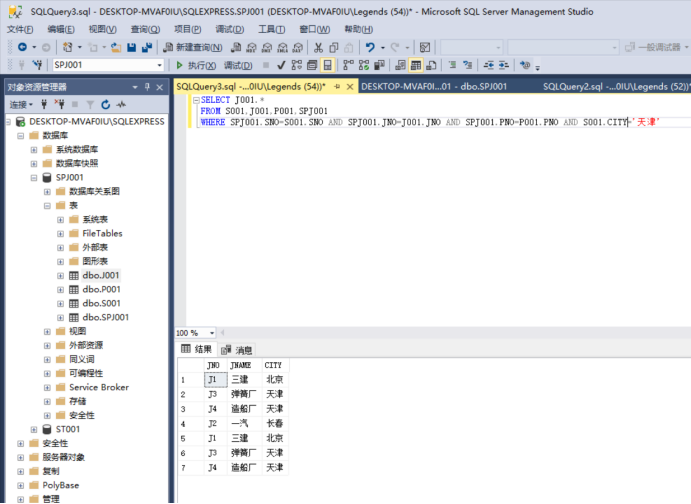Open the 帮助(H) menu
Viewport: 691px width, 504px height.
point(358,30)
